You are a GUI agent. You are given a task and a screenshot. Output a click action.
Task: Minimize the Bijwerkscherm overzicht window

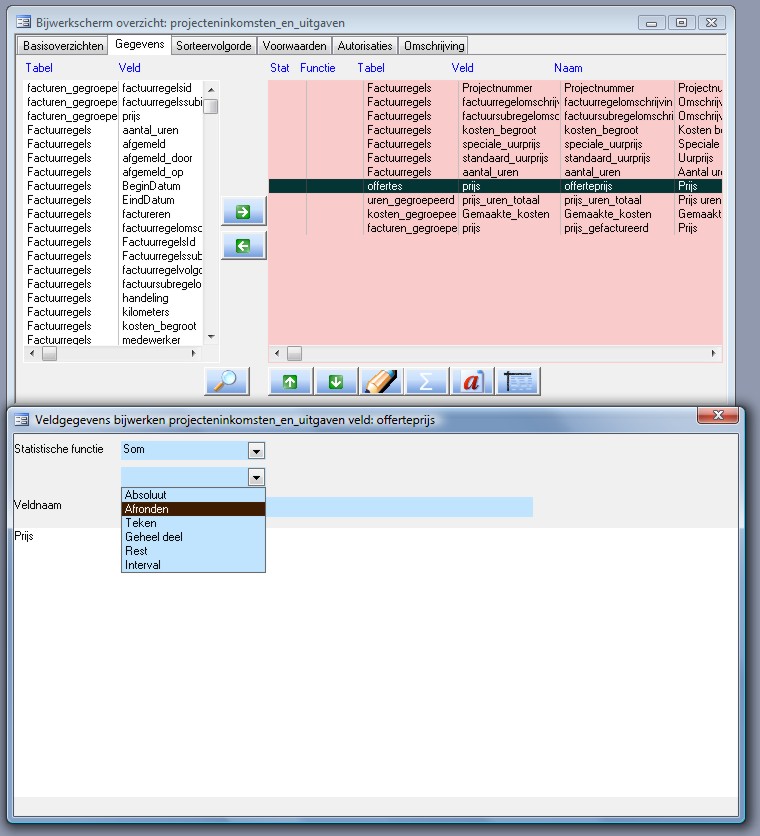click(x=651, y=23)
